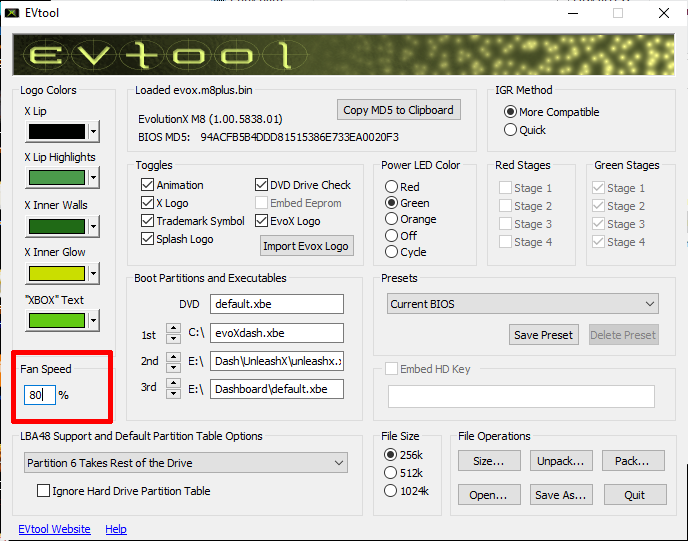Select Orange Power LED color
The width and height of the screenshot is (688, 541).
click(411, 219)
